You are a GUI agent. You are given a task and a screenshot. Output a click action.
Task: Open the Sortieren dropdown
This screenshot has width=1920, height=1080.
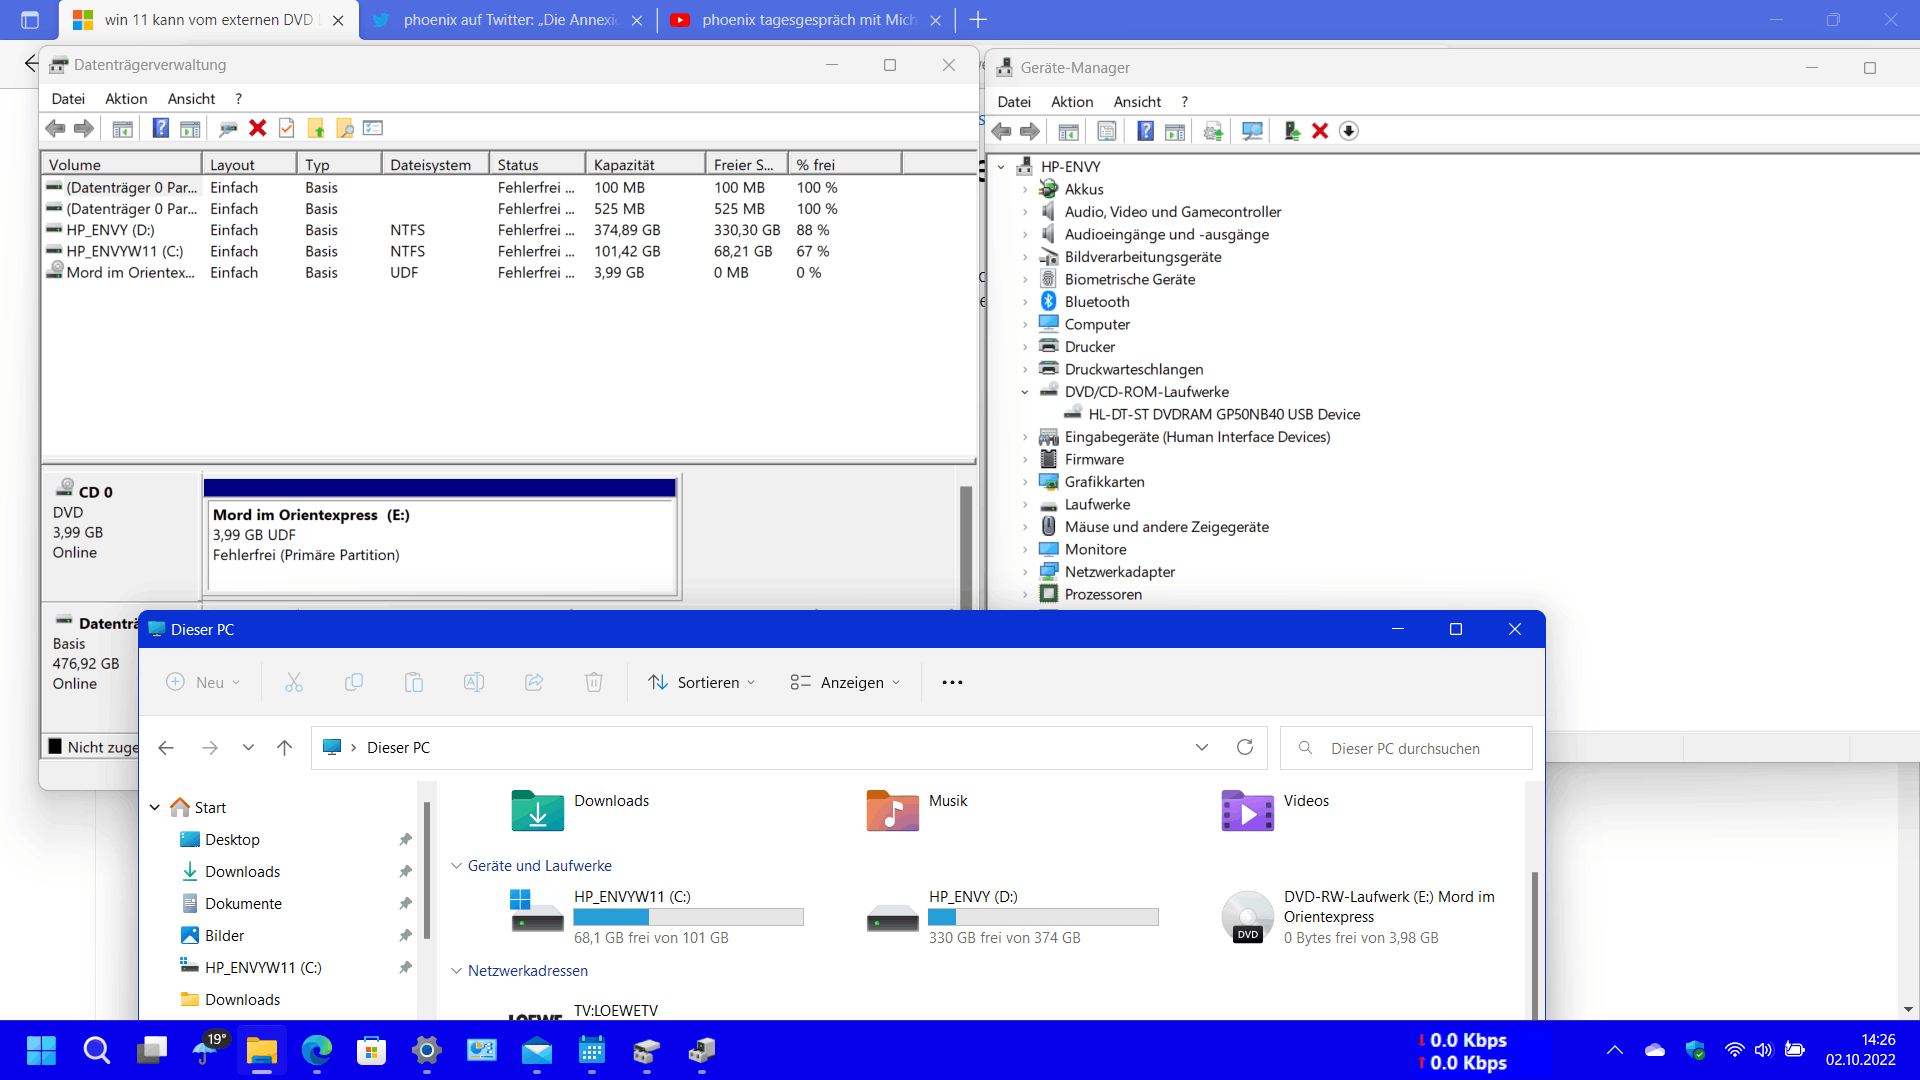point(702,682)
